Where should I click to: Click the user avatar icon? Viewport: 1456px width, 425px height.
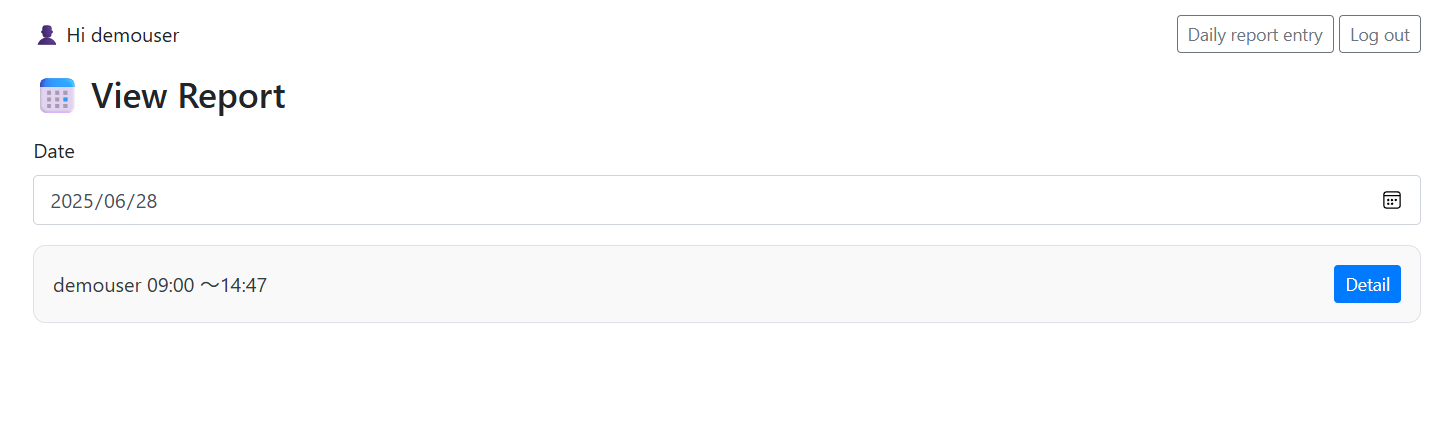46,35
